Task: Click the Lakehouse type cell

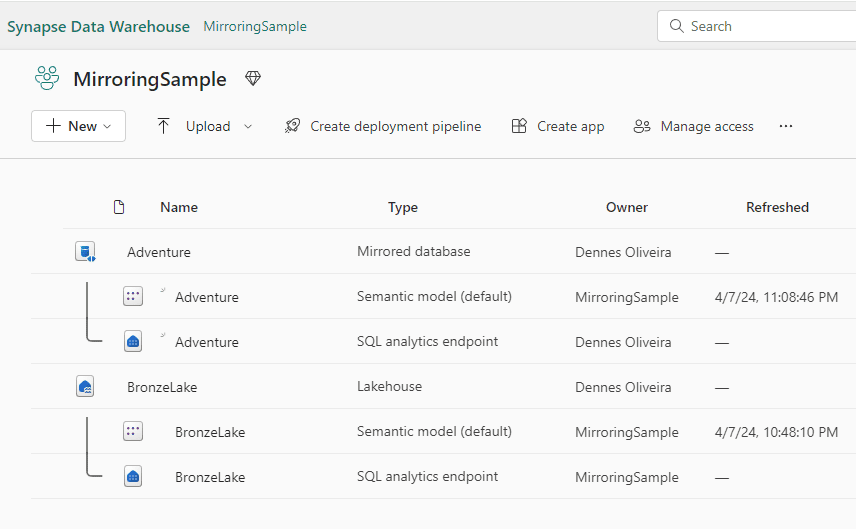Action: tap(389, 386)
